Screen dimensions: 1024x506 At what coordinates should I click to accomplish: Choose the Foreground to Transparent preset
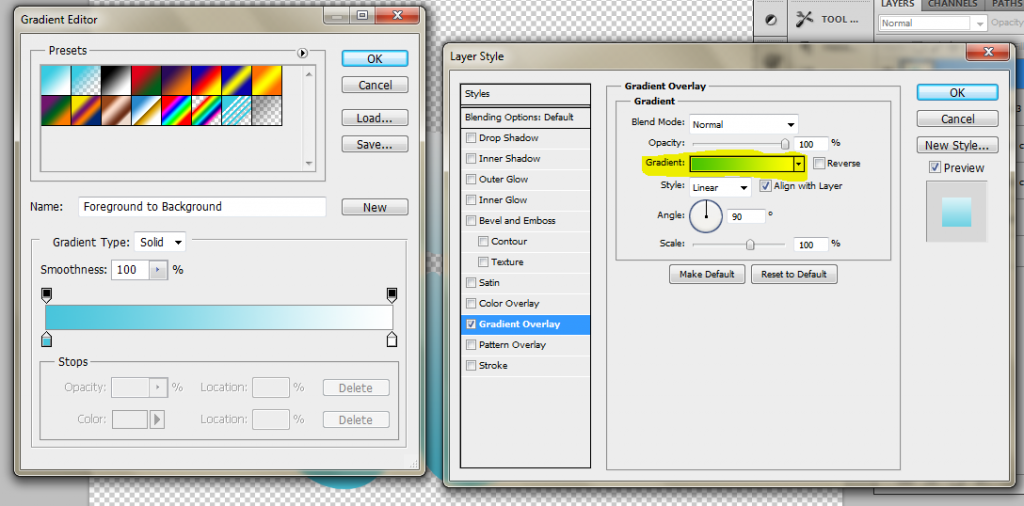coord(85,80)
